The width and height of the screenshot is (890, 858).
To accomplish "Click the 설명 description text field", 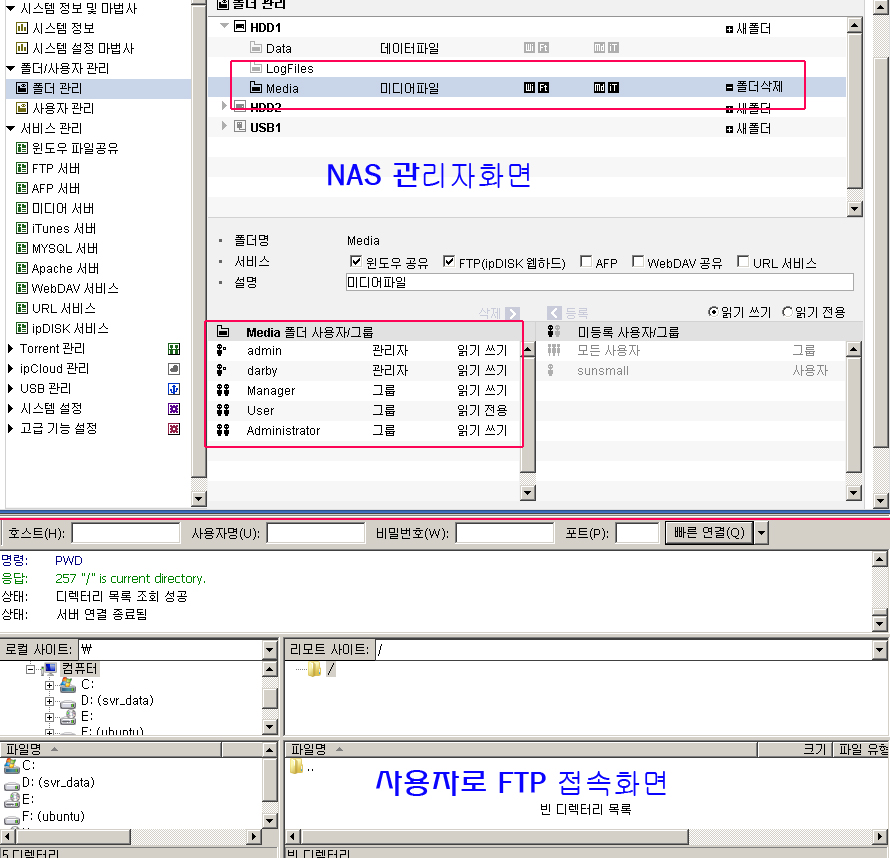I will click(599, 283).
